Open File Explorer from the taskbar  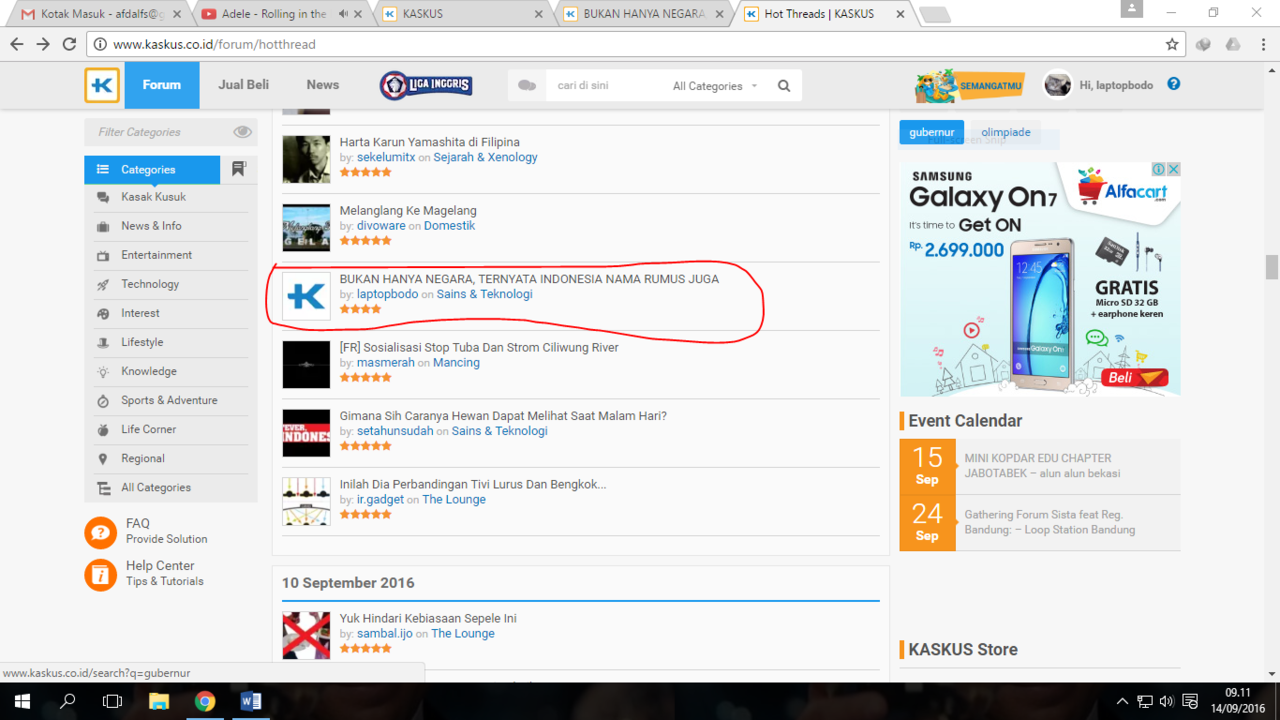160,701
